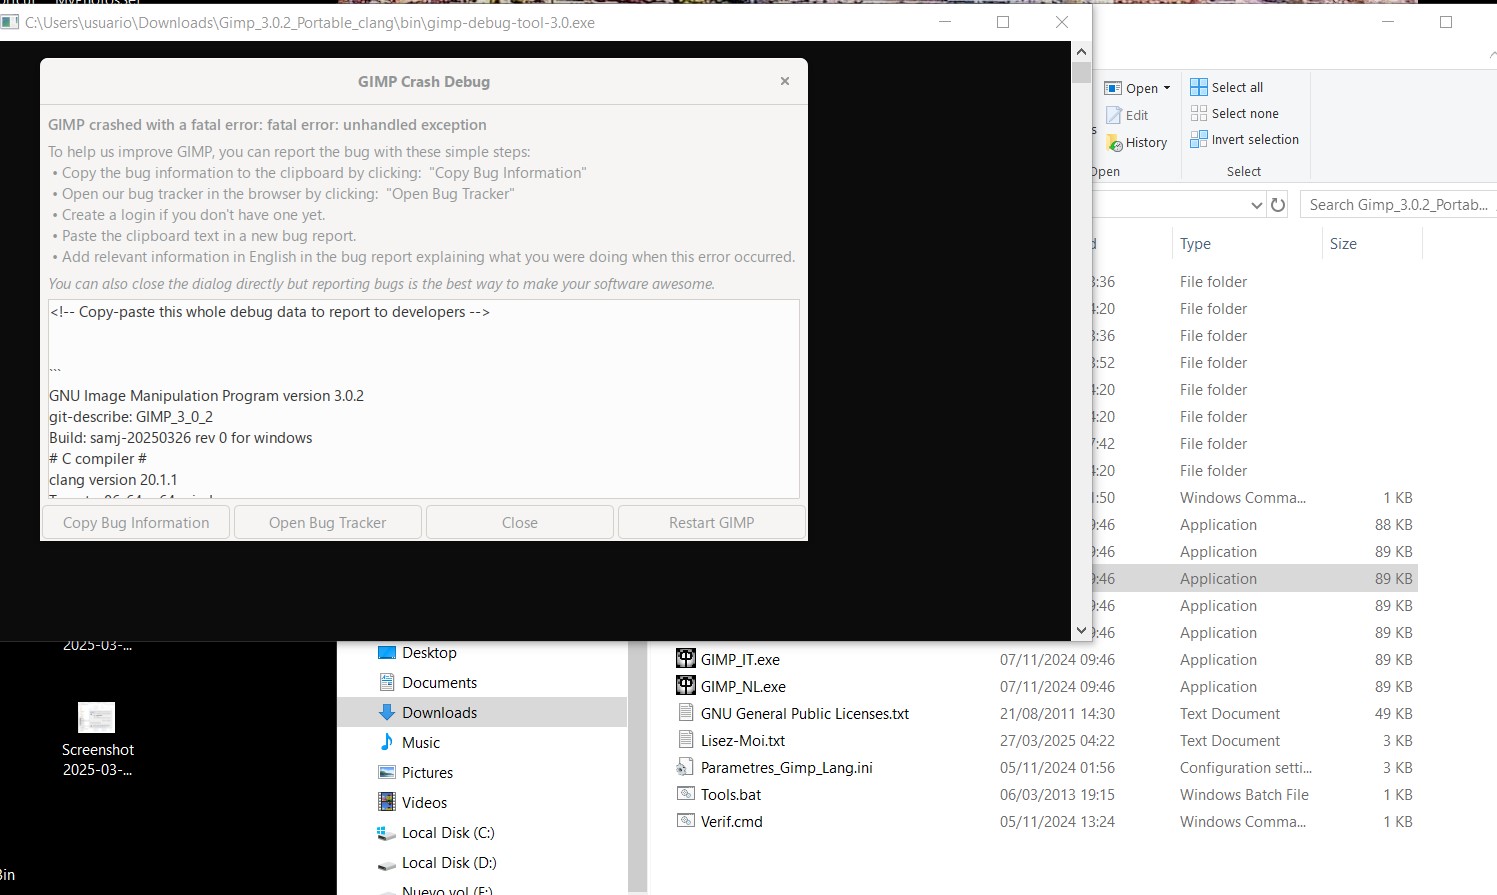Expand the Open dropdown arrow in ribbon

point(1166,88)
